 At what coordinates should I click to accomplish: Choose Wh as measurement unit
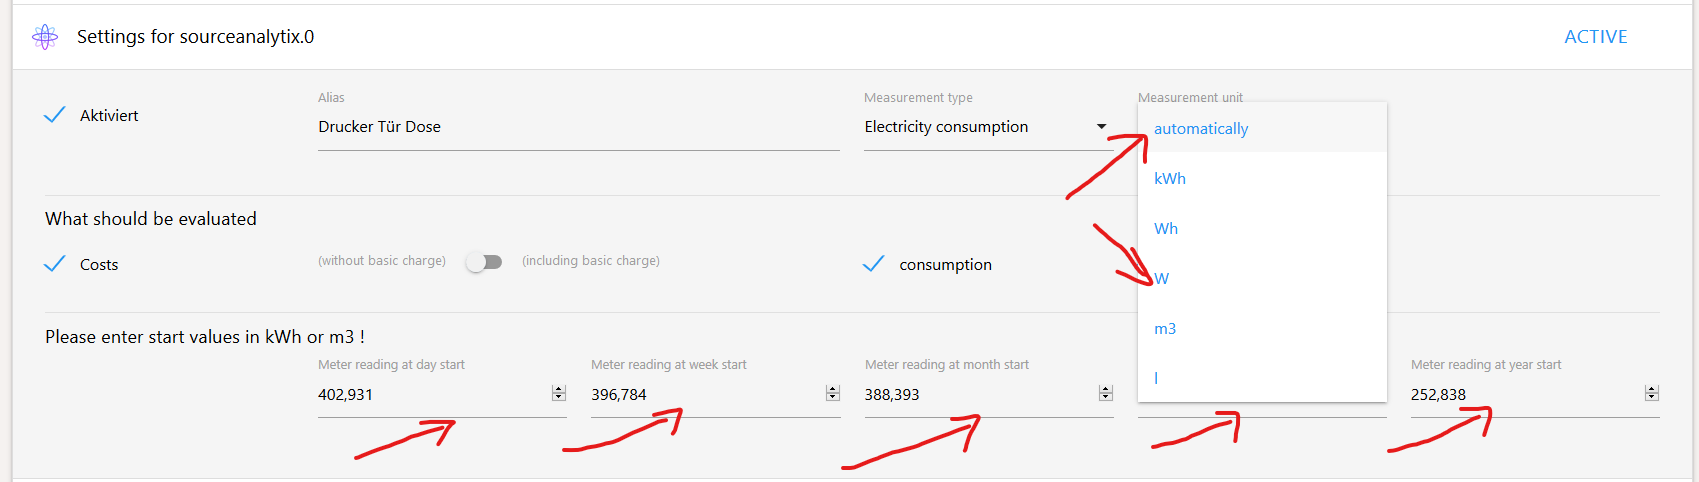pyautogui.click(x=1166, y=229)
